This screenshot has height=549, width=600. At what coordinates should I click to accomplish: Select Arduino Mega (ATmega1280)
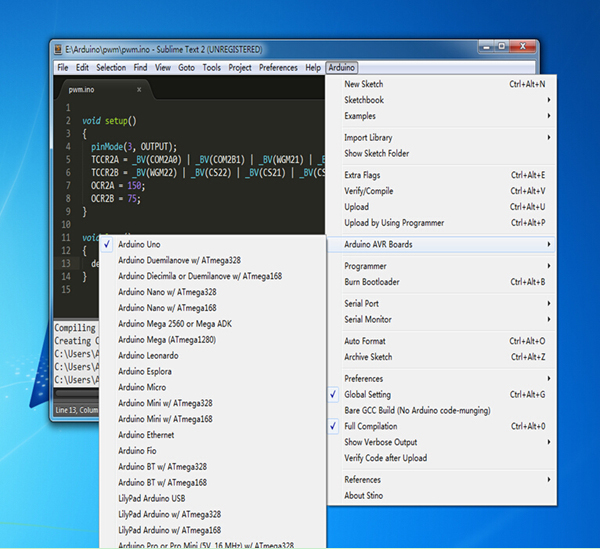(x=213, y=340)
